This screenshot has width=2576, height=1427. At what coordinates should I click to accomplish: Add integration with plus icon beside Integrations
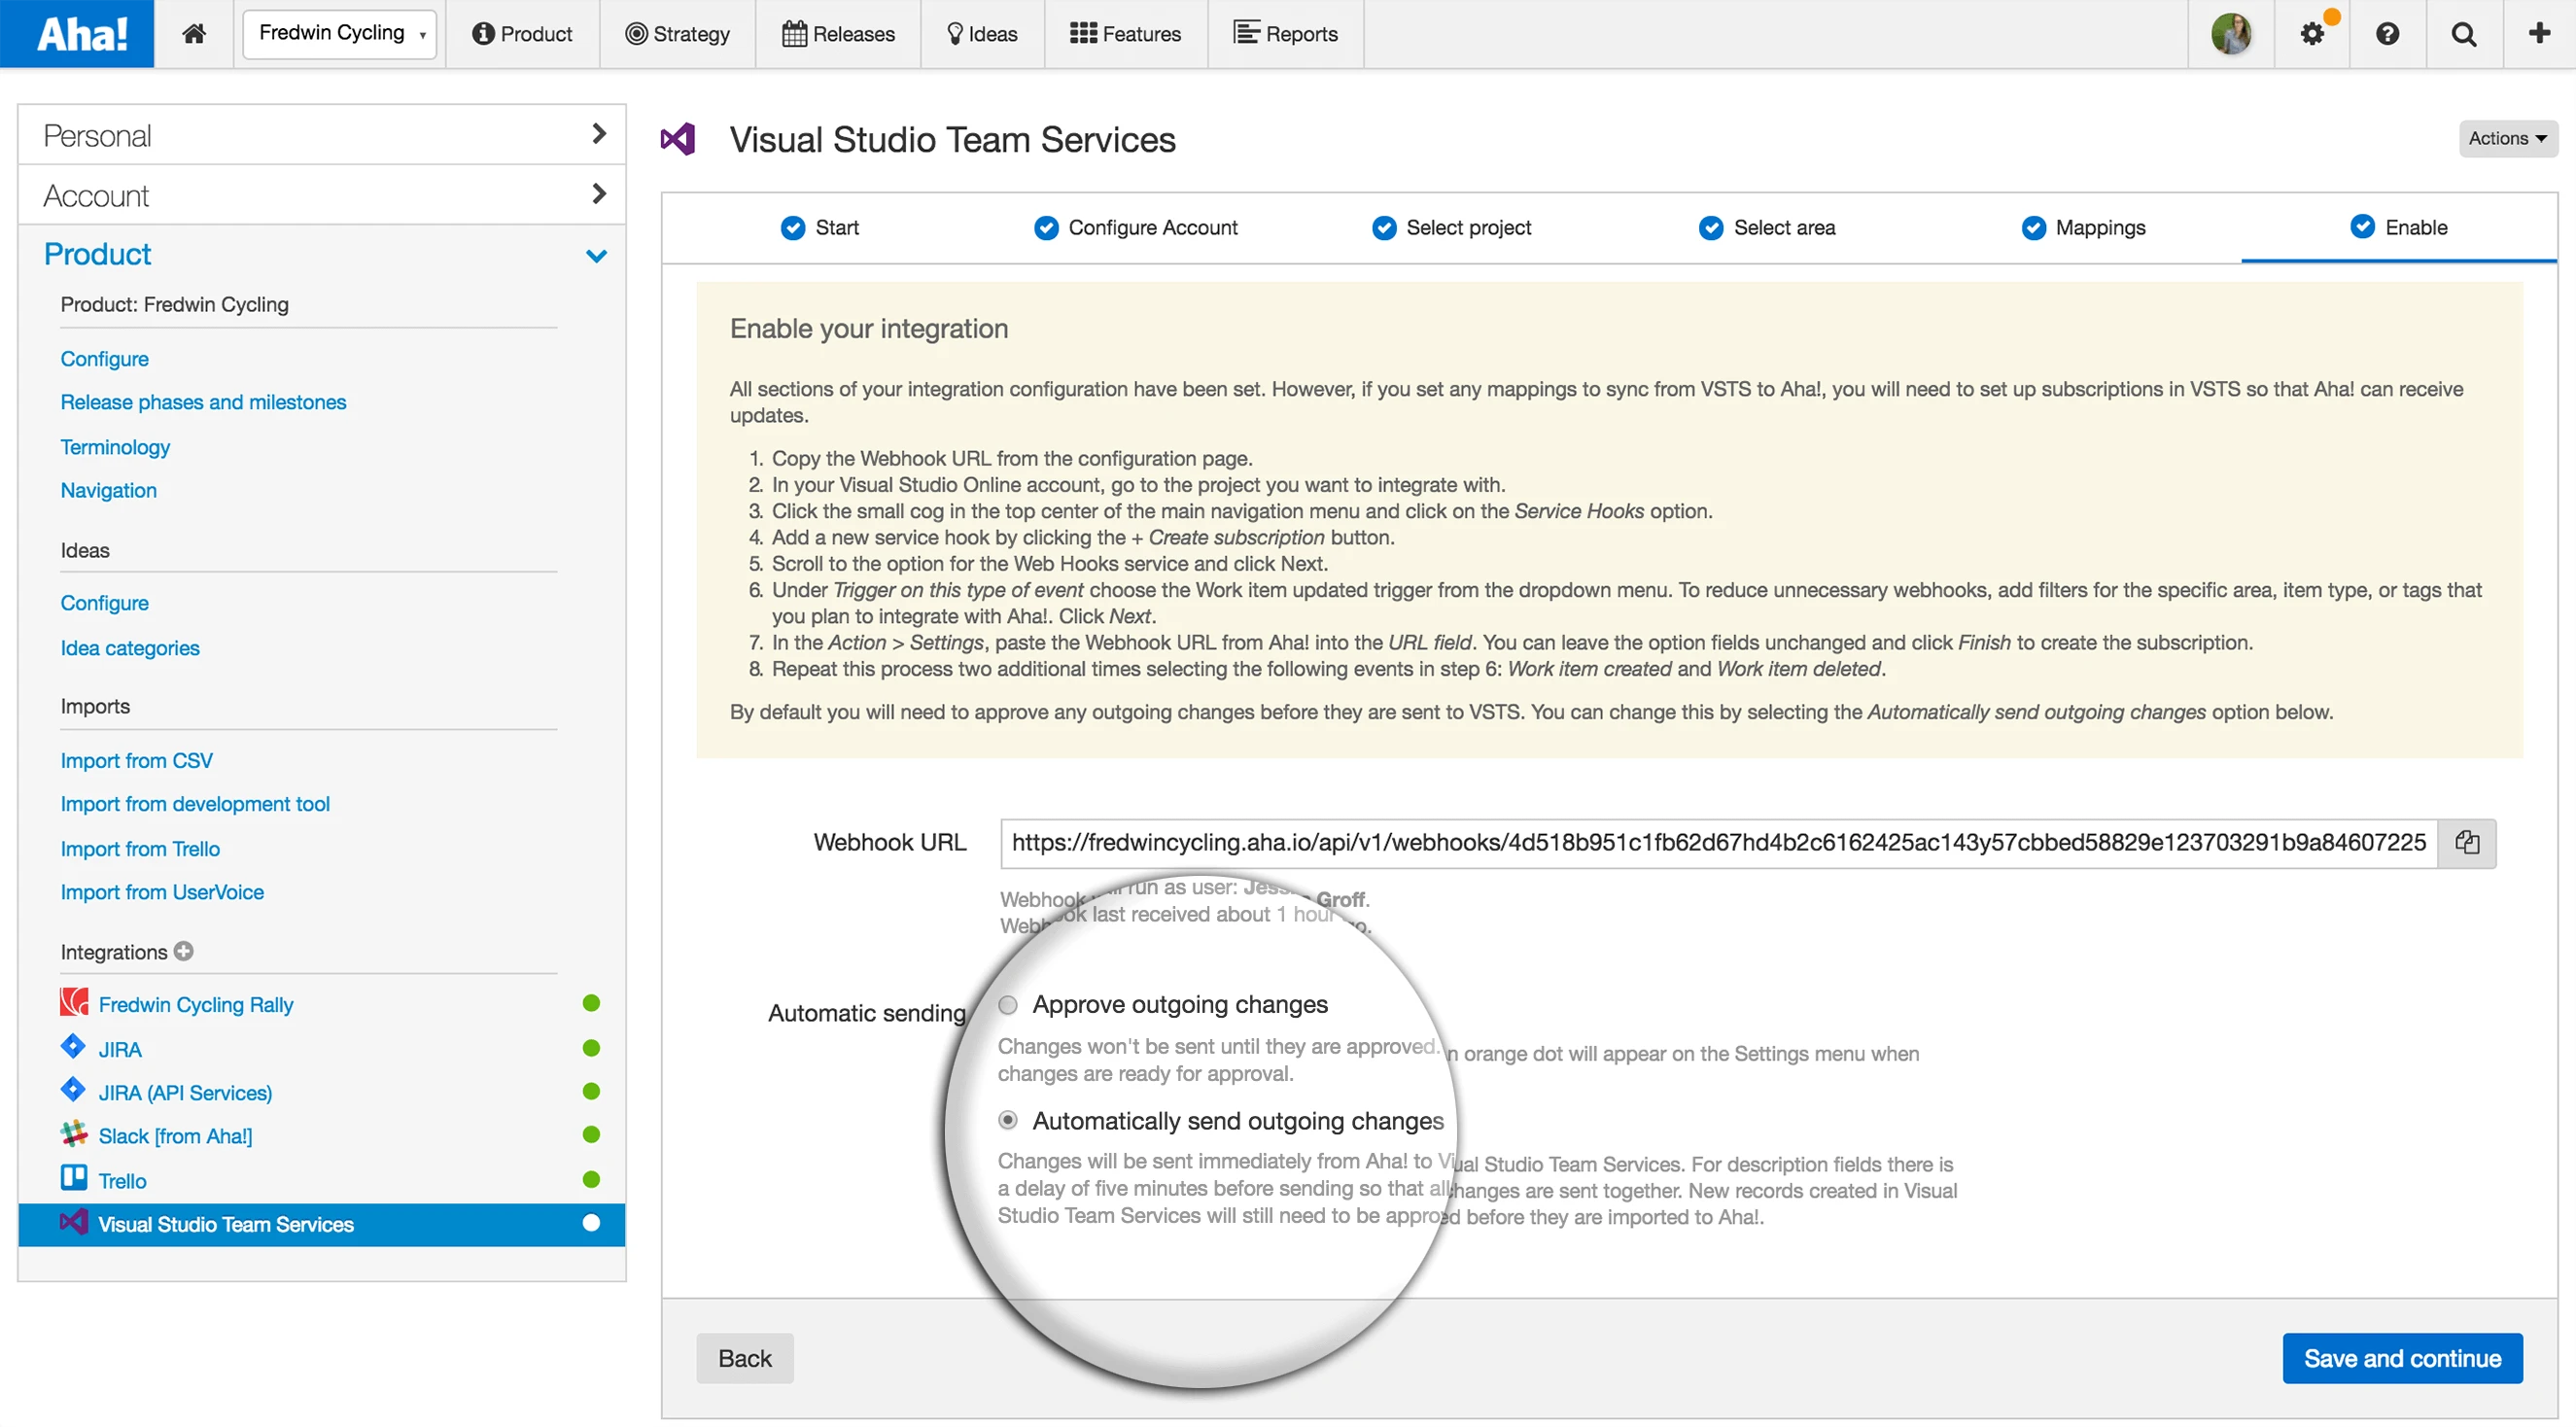(x=183, y=951)
